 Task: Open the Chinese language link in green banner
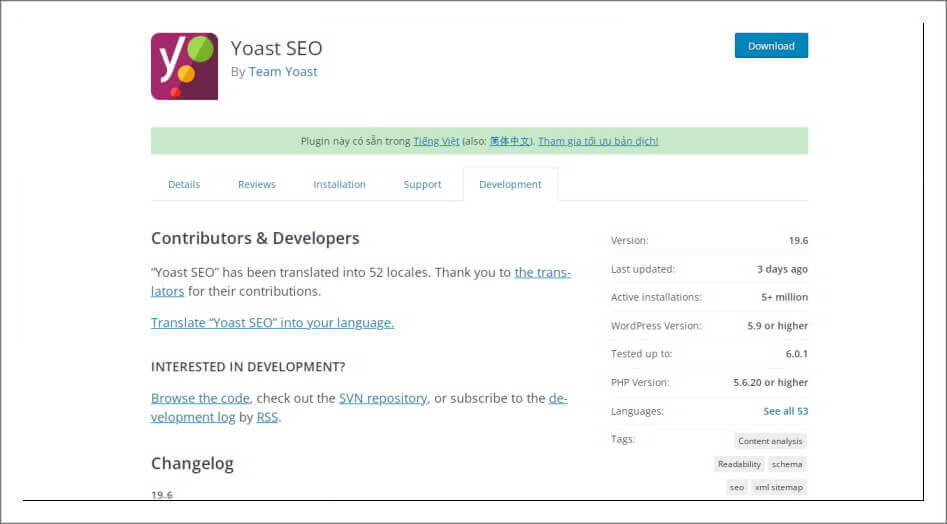[510, 141]
